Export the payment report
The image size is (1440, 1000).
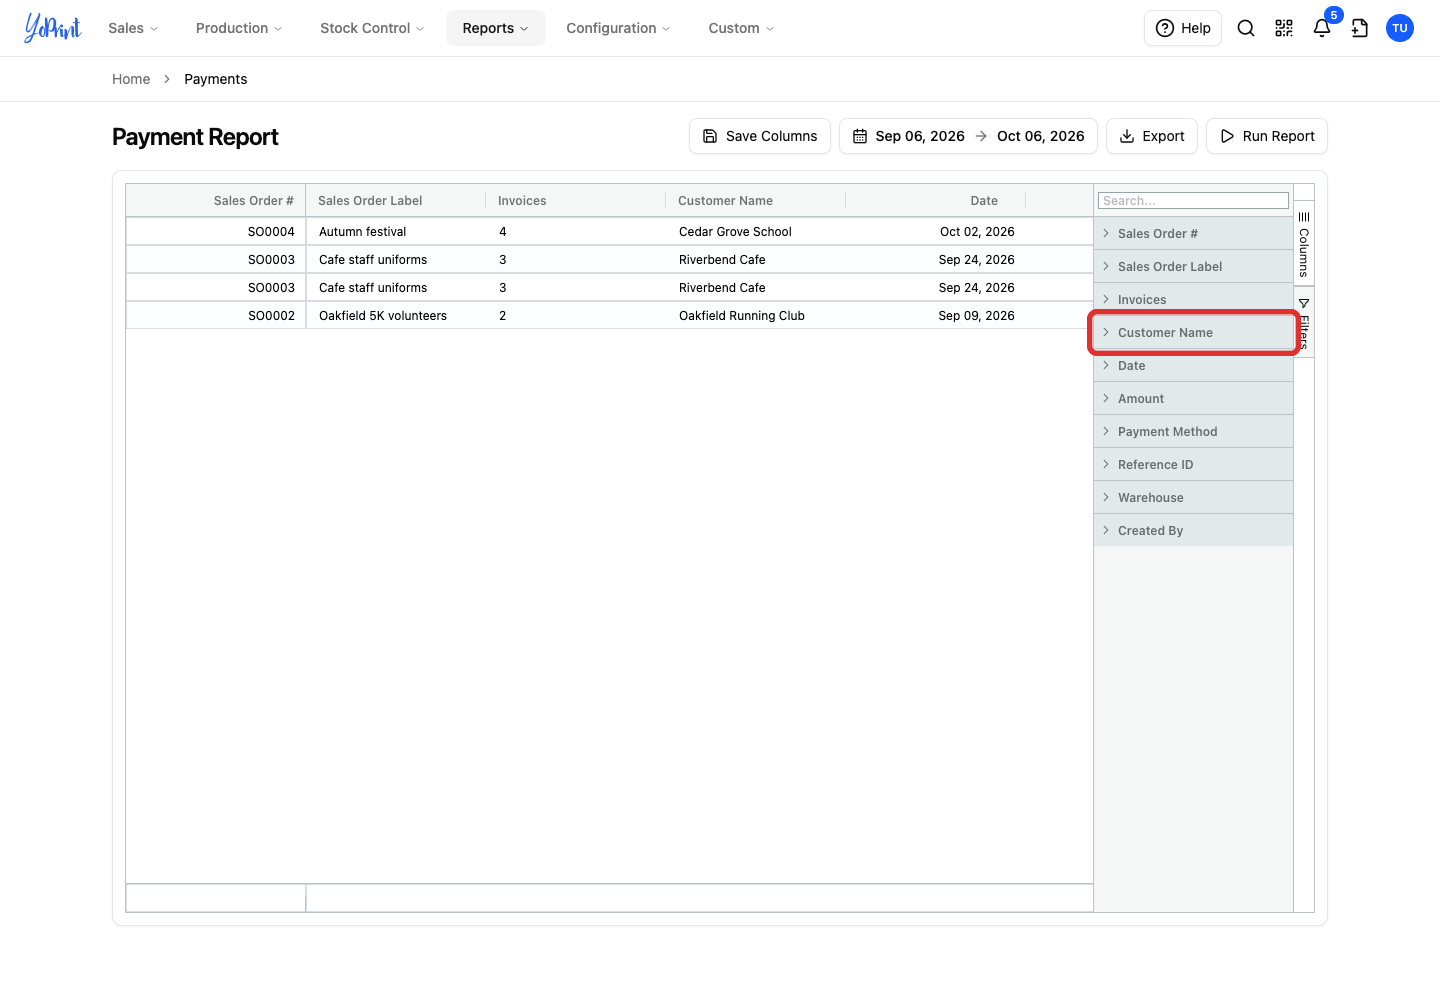click(x=1152, y=136)
